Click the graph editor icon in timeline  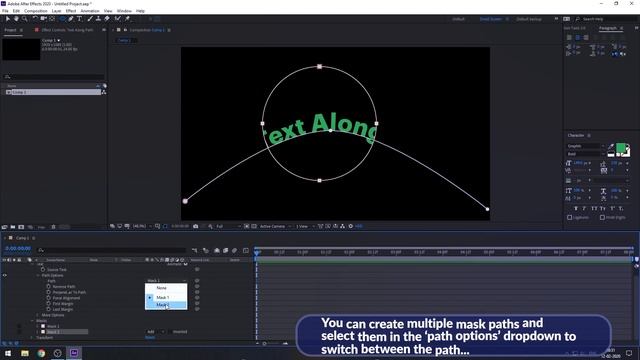coord(246,251)
